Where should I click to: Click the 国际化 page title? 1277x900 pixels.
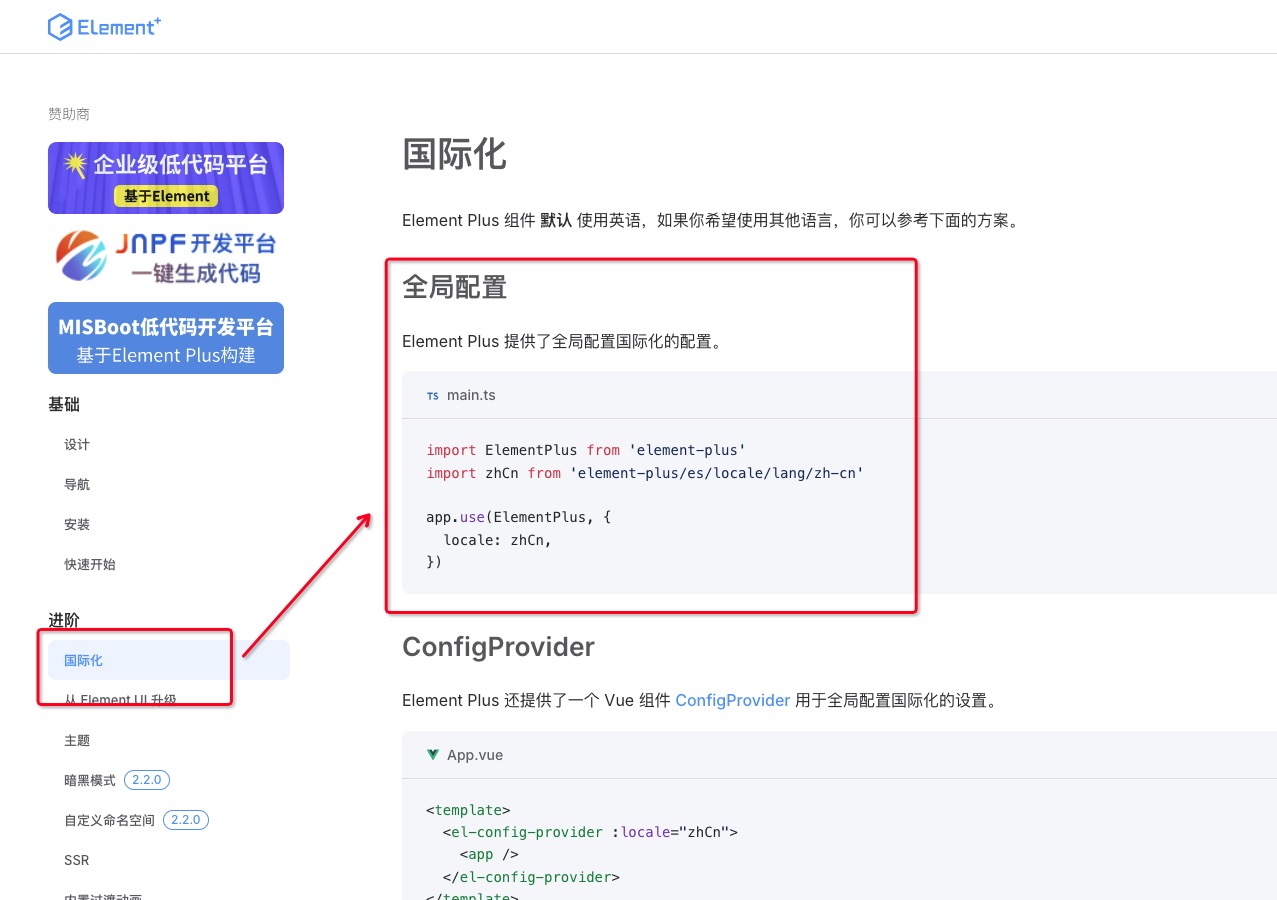(454, 155)
